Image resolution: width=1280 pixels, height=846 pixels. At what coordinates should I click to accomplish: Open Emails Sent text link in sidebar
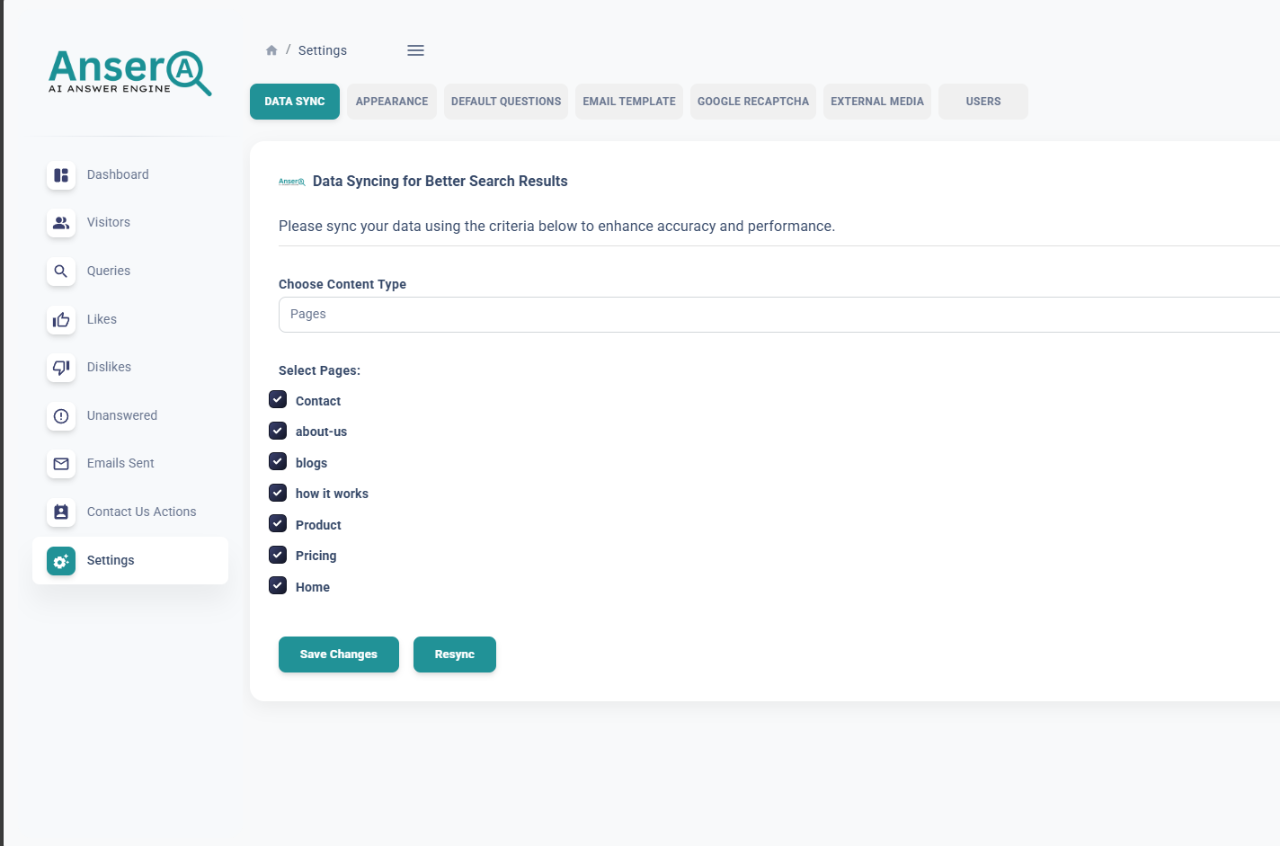tap(121, 464)
